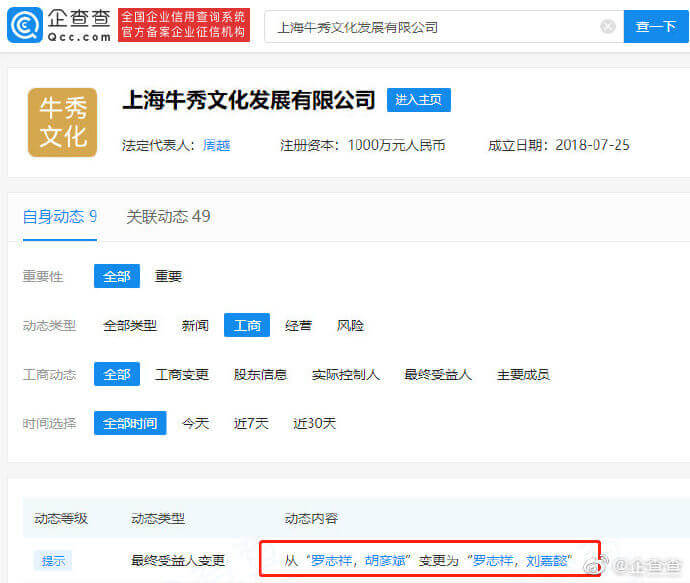Screen dimensions: 690x583
Task: Filter by 工商变更
Action: tap(182, 375)
